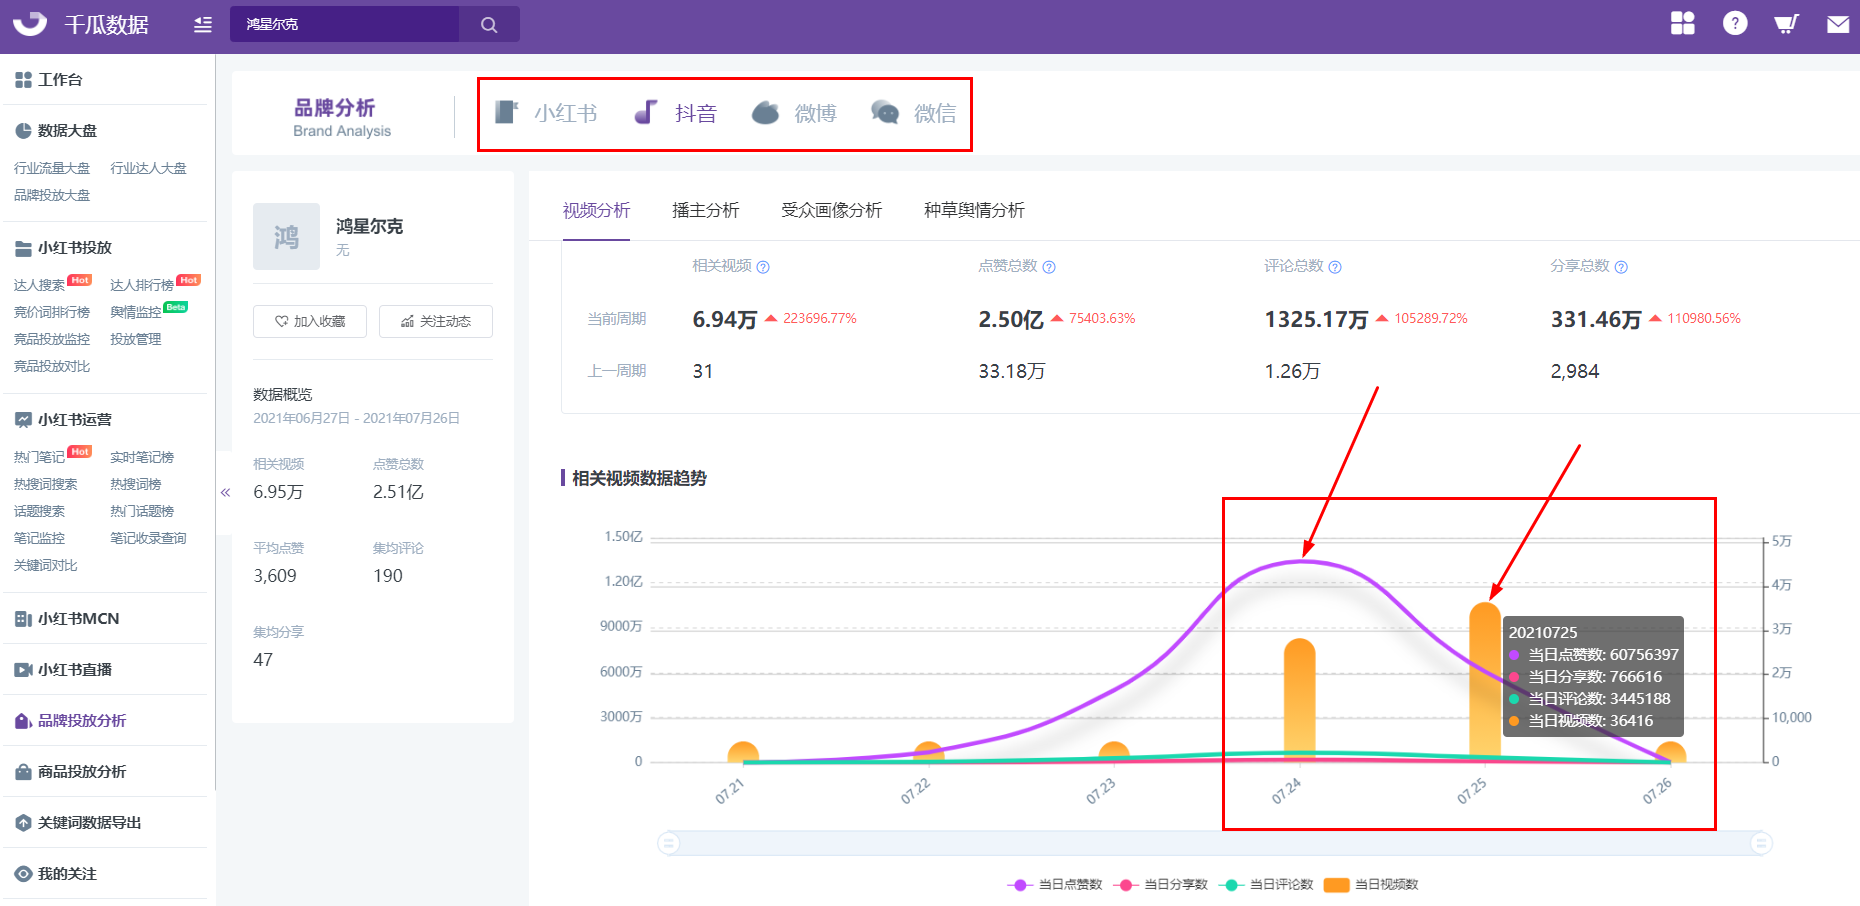
Task: Click the 小红书MCN building icon
Action: point(23,619)
